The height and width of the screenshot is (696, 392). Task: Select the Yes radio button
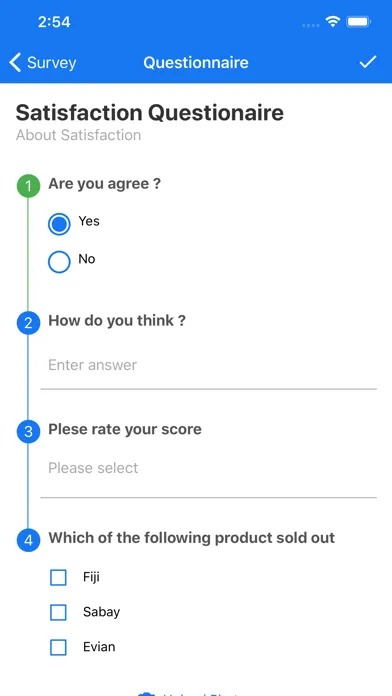(59, 224)
